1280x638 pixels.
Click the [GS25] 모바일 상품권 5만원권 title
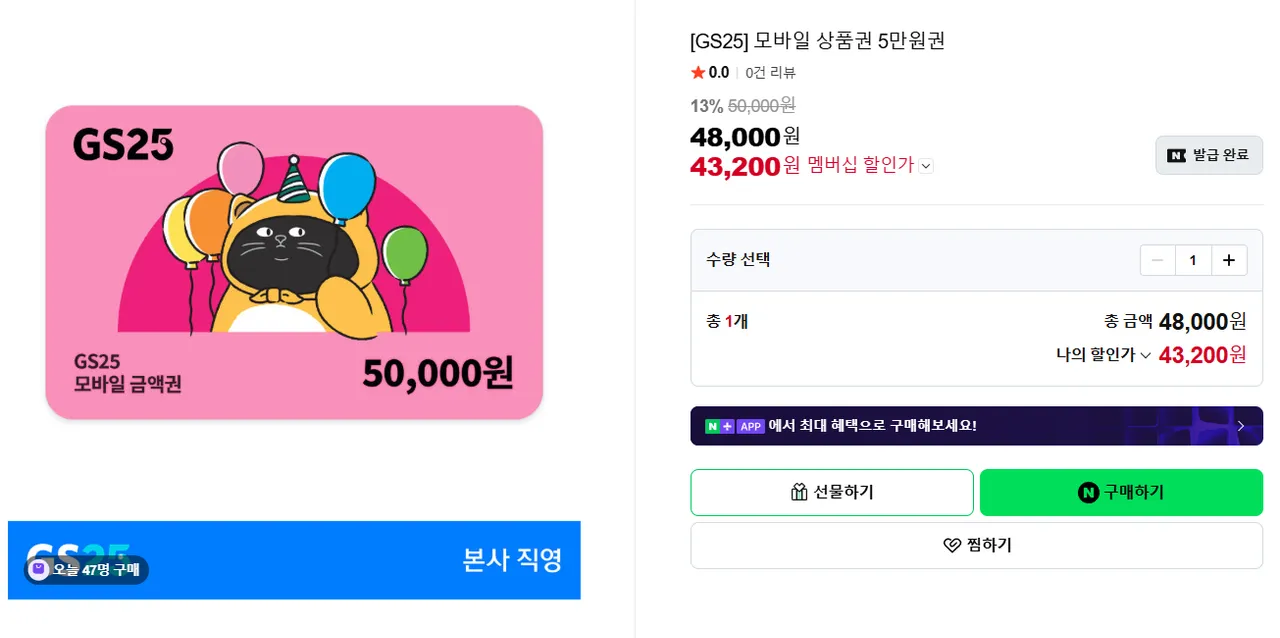tap(817, 41)
